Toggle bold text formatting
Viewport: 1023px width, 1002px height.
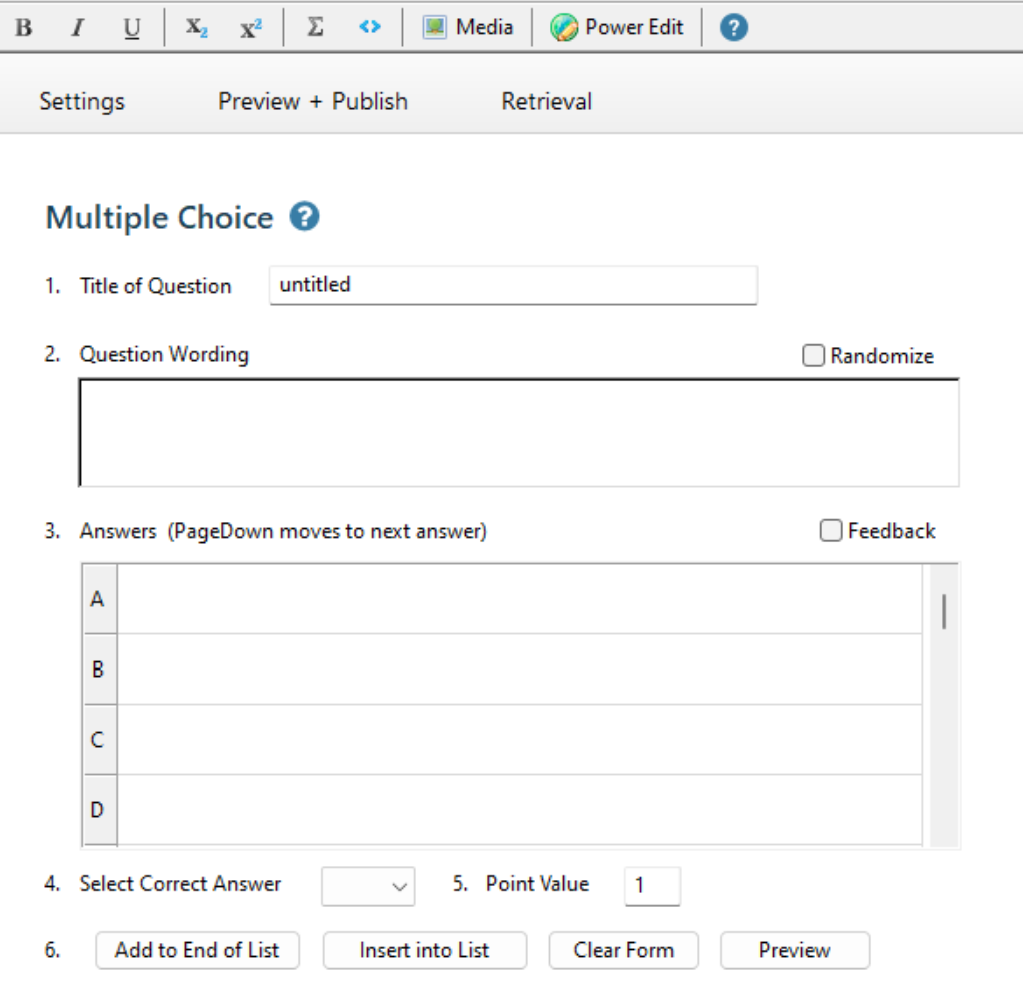pos(24,27)
